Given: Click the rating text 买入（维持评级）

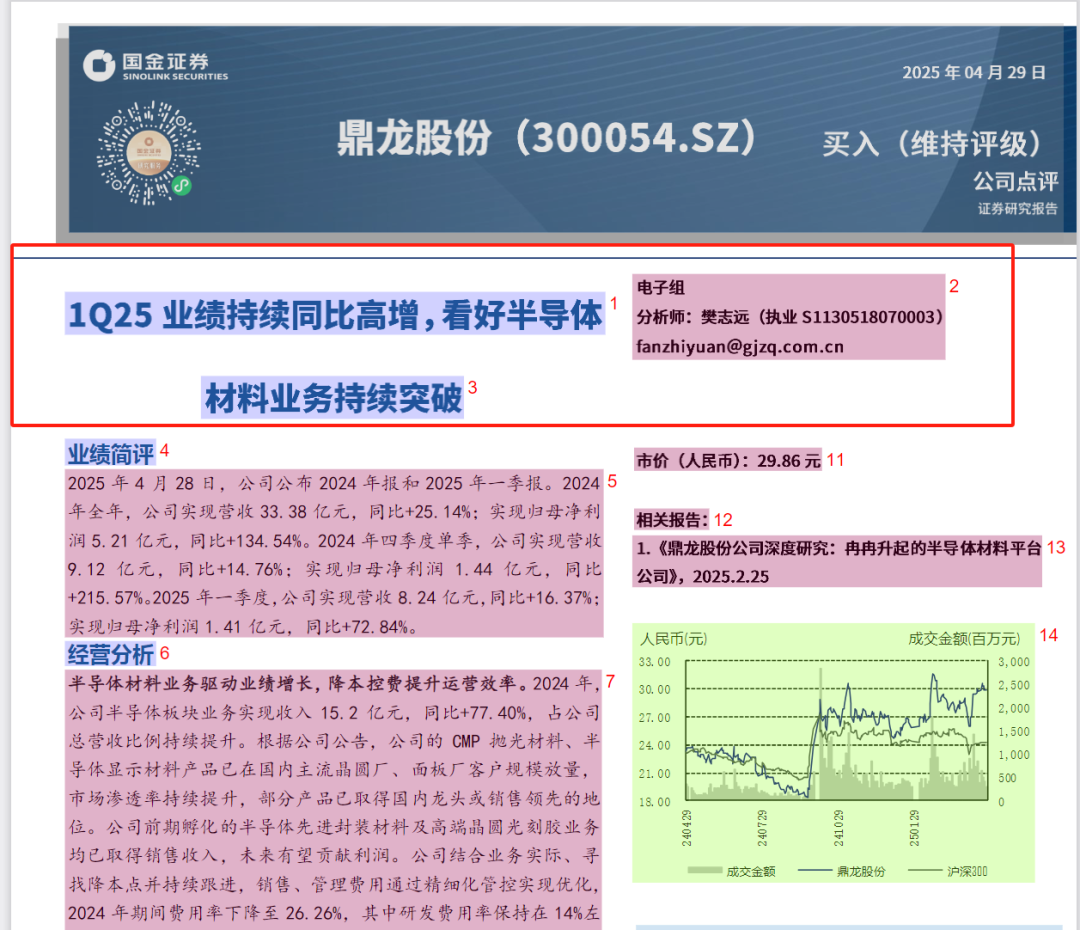Looking at the screenshot, I should pos(932,143).
